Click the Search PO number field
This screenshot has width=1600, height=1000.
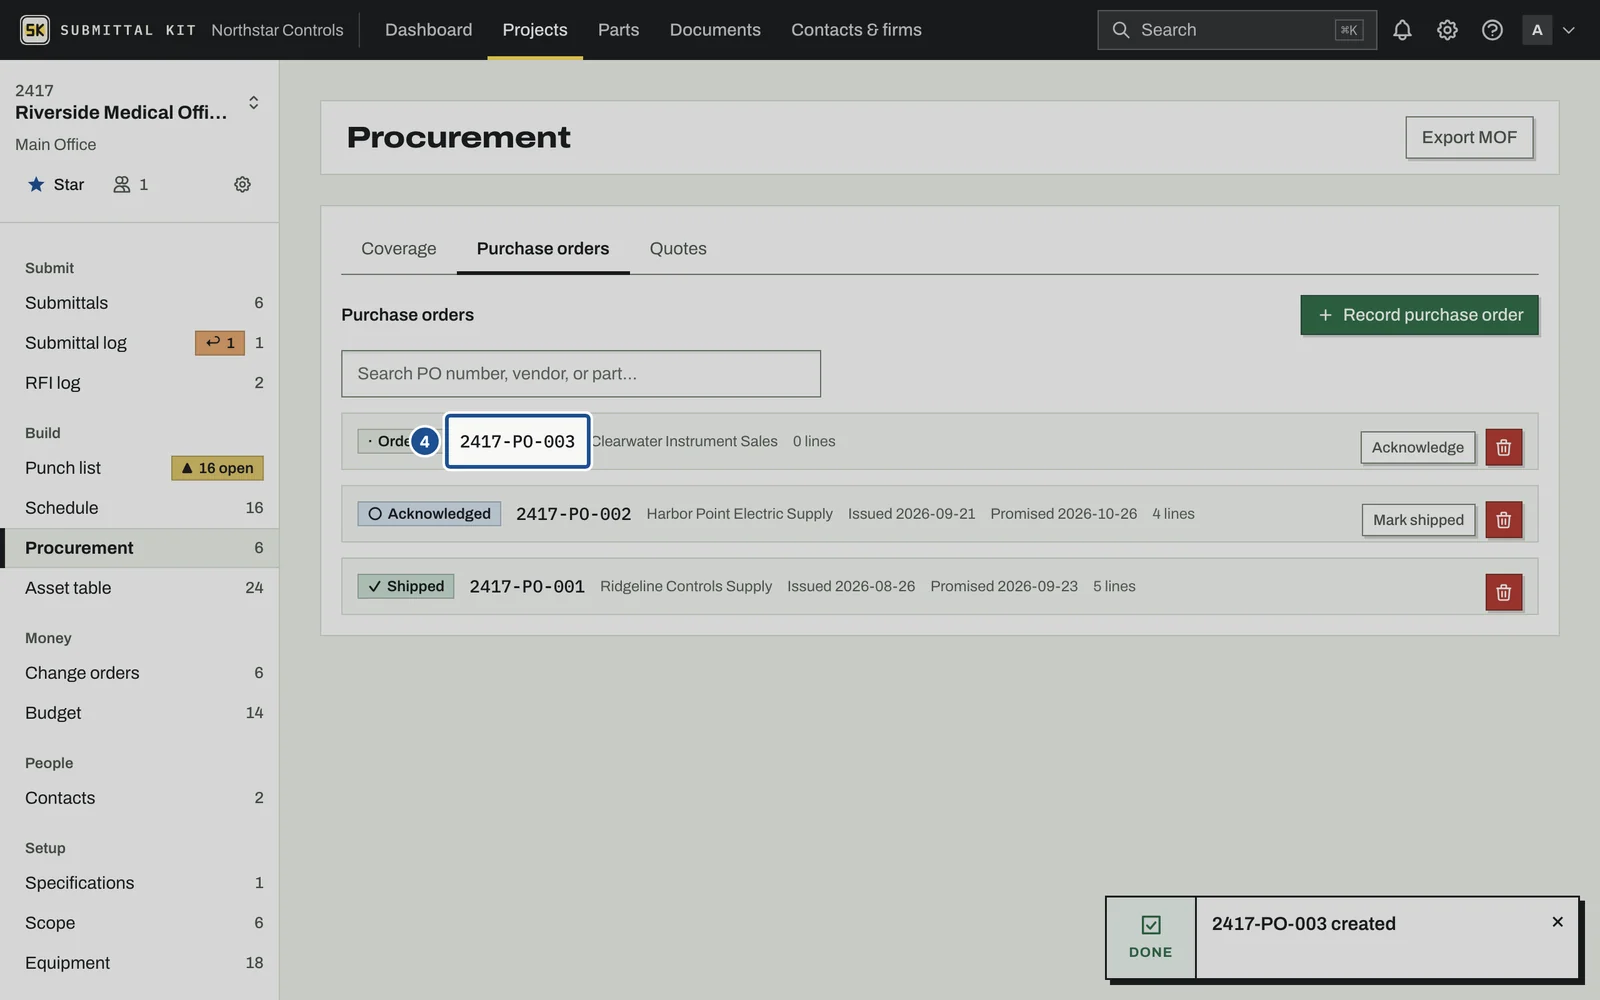[x=581, y=373]
